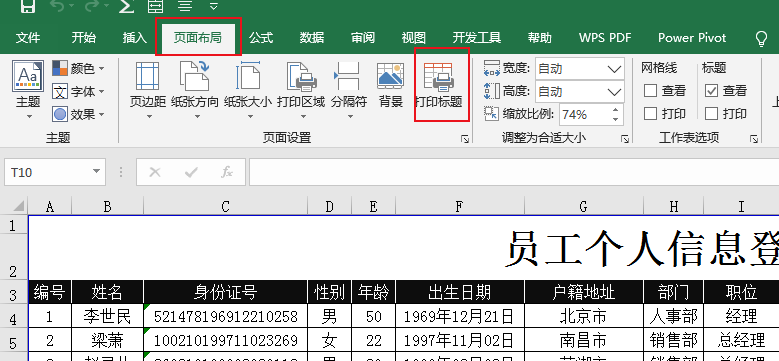Image resolution: width=779 pixels, height=361 pixels.
Task: Open the 文件 menu tab
Action: [28, 38]
